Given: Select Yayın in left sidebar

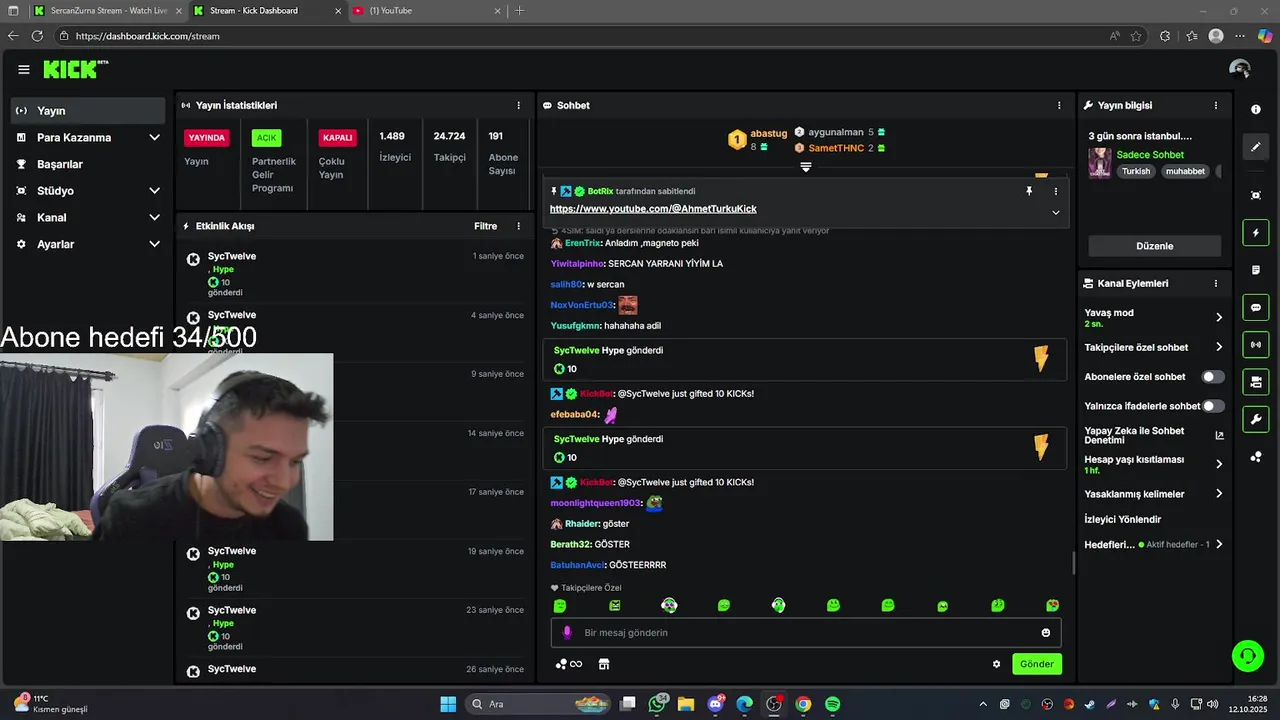Looking at the screenshot, I should (x=88, y=111).
